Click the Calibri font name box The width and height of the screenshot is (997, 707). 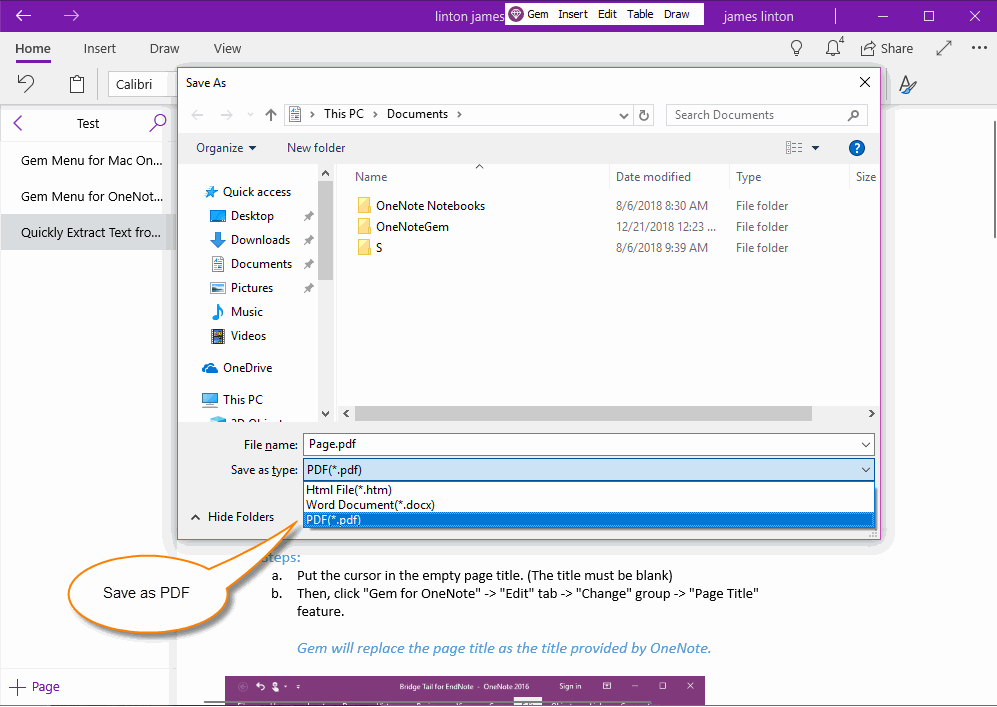point(142,84)
